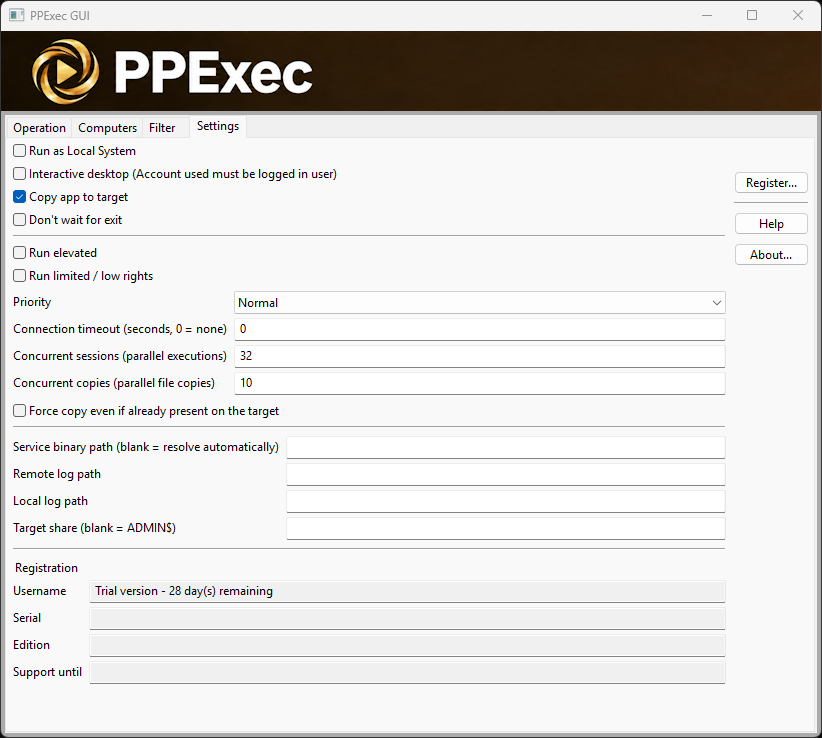Click the Register... button

pos(771,183)
